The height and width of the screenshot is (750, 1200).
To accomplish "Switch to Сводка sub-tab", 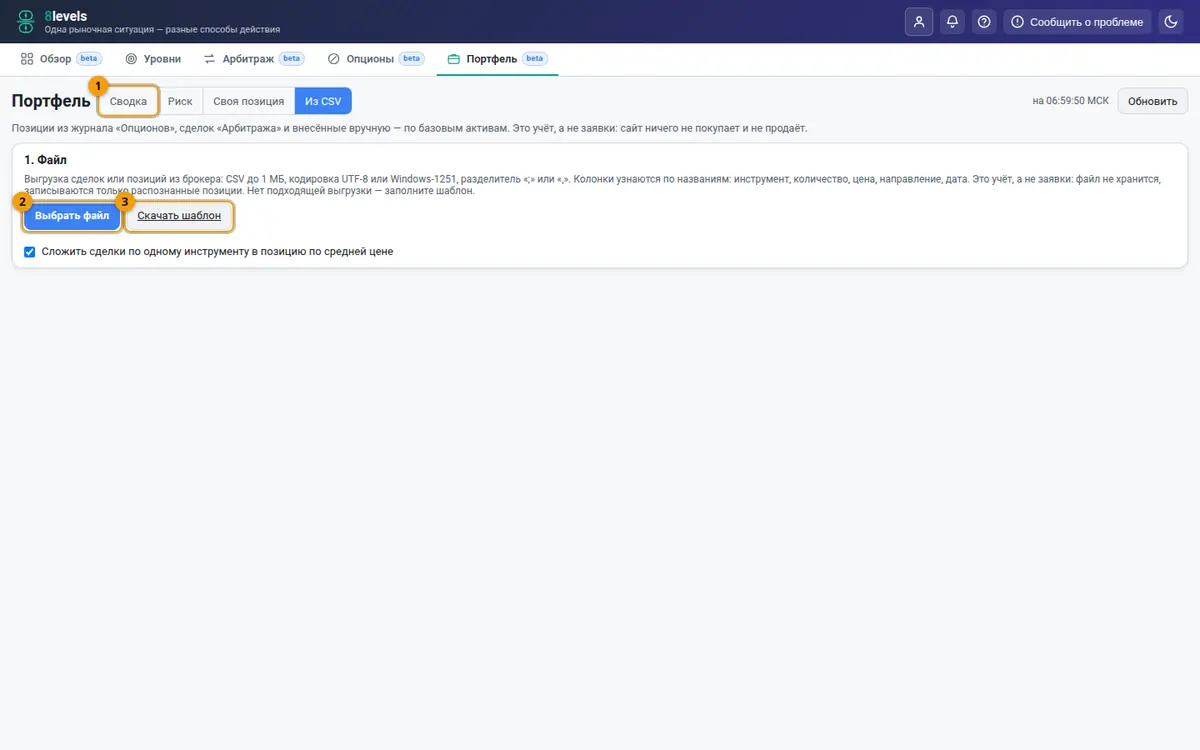I will click(128, 101).
